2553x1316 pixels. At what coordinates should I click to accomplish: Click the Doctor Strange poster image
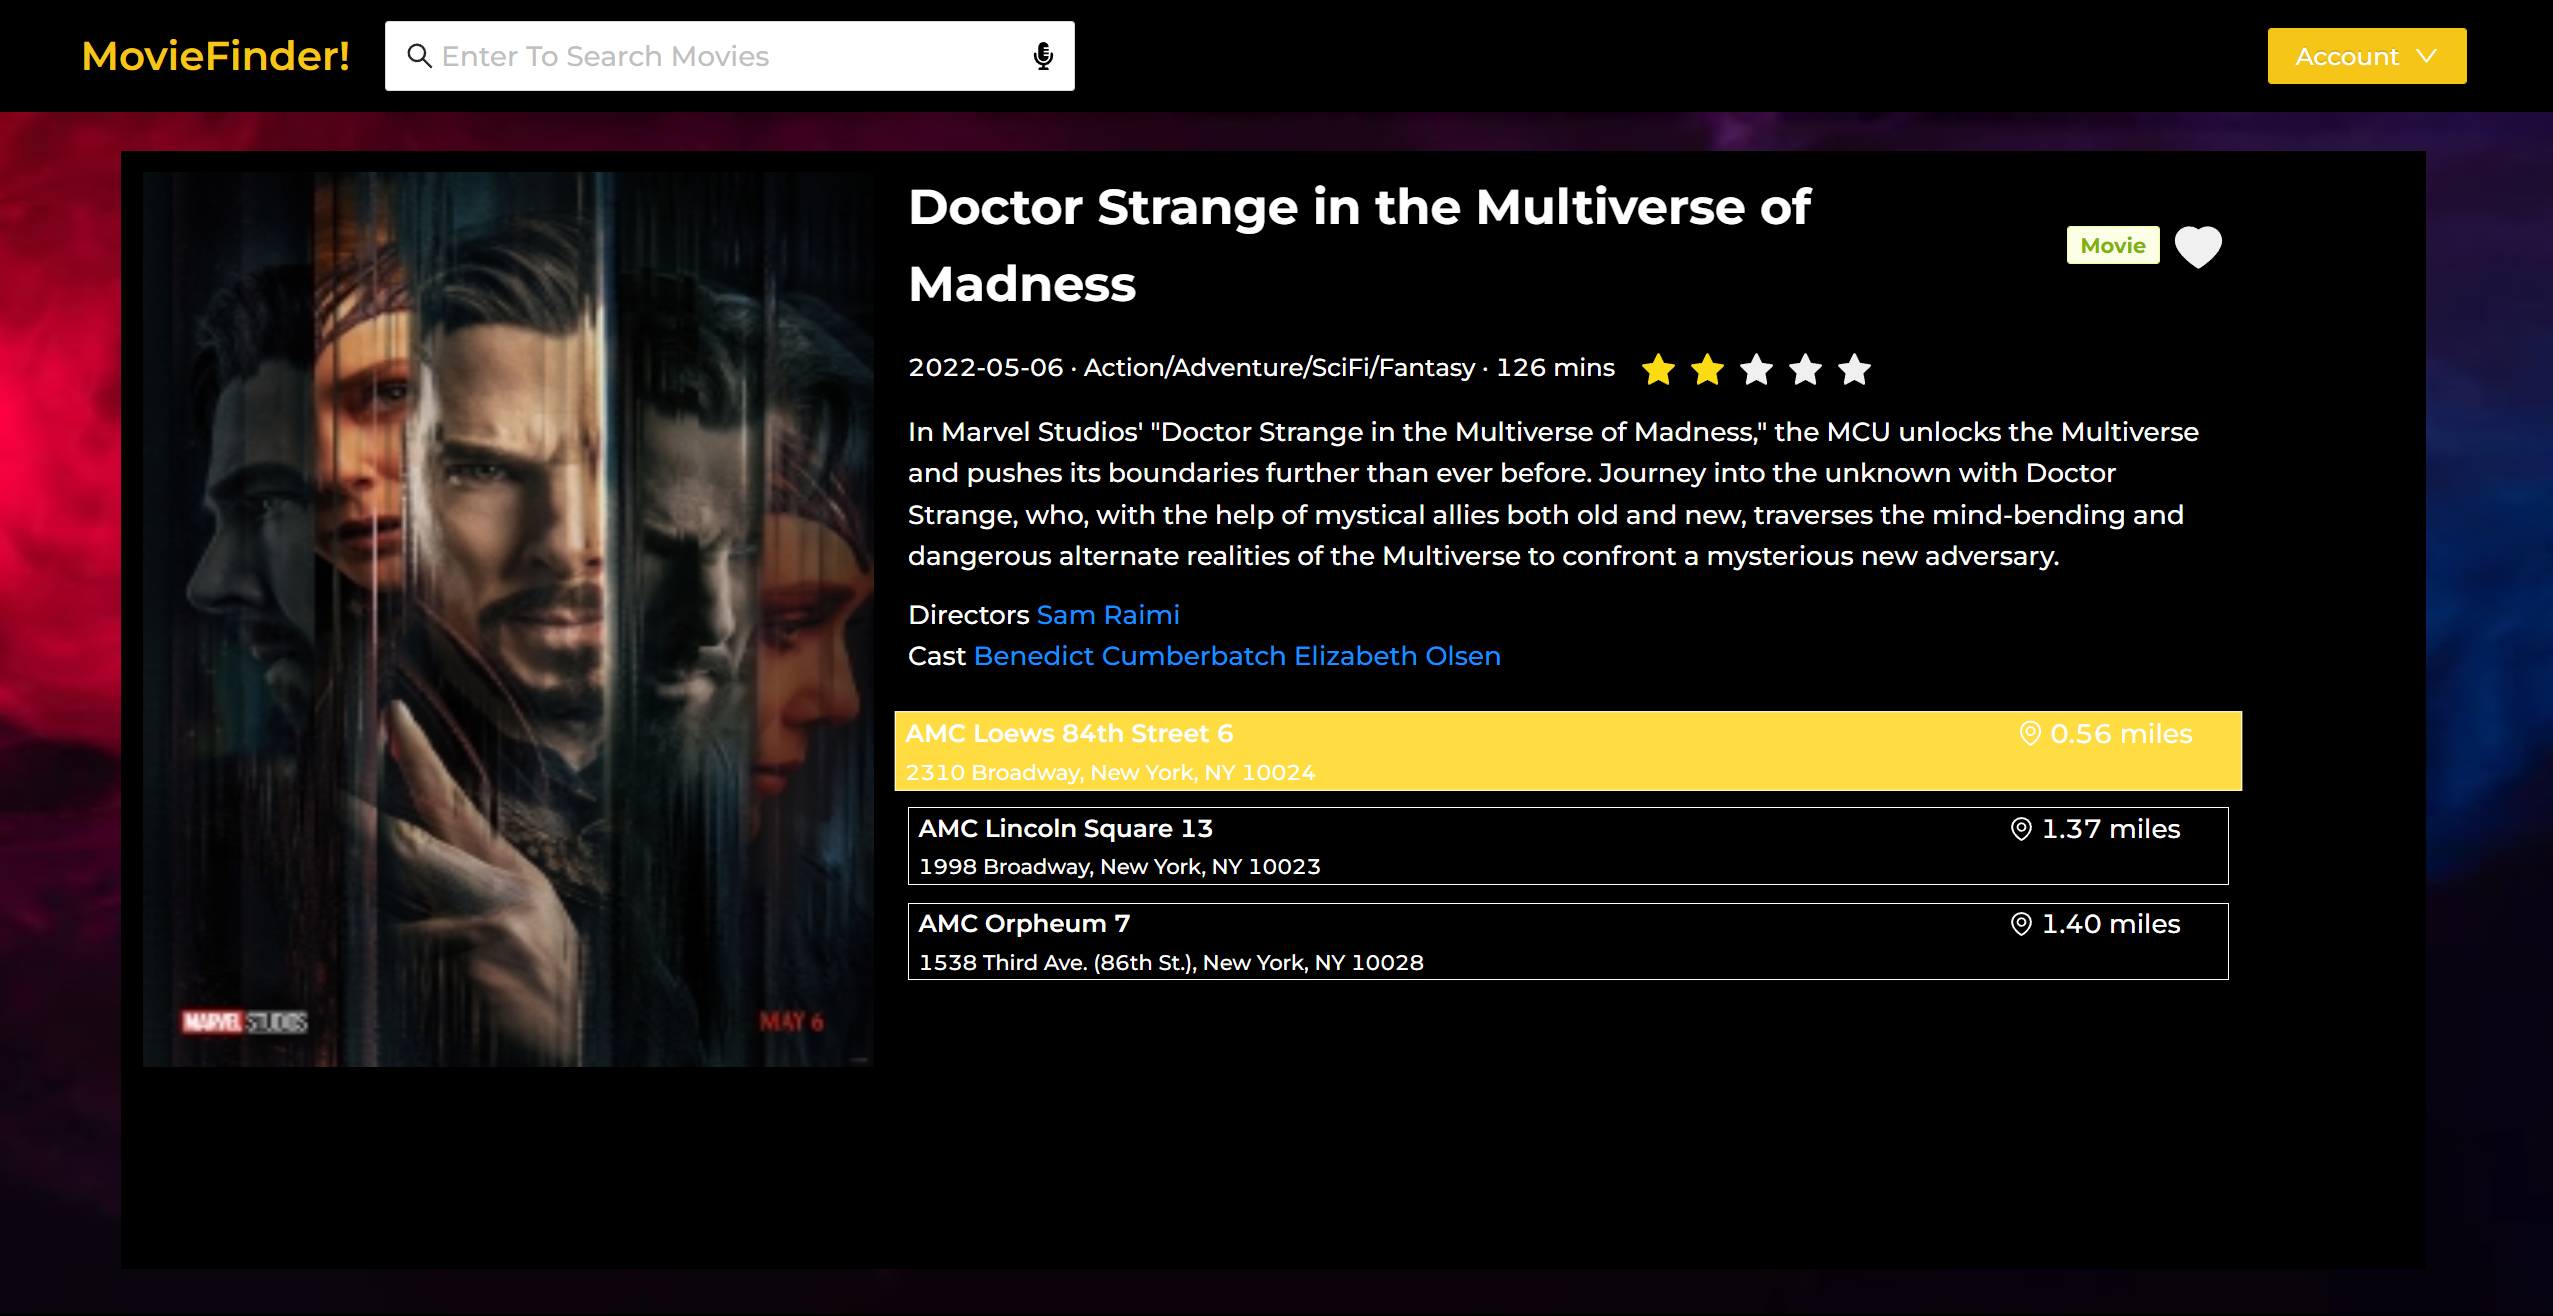[x=508, y=619]
